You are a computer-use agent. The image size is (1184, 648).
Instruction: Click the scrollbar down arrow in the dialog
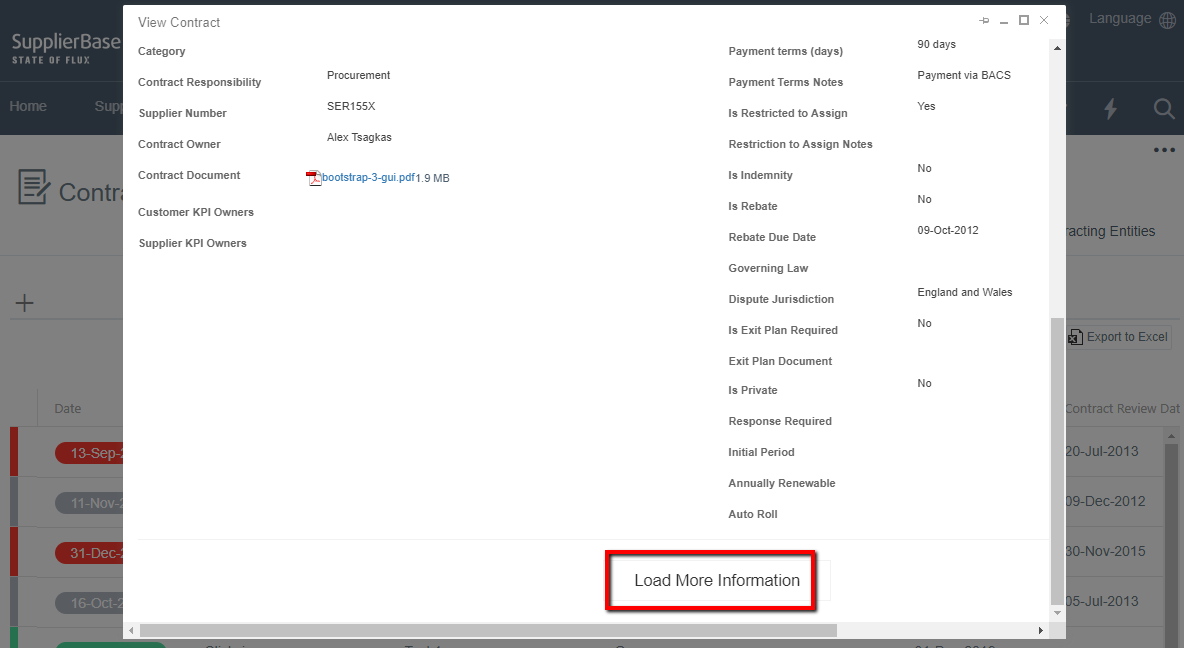[1057, 613]
